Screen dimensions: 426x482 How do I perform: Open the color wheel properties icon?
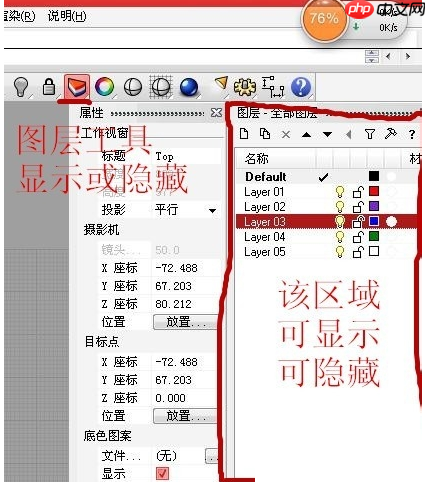[105, 87]
